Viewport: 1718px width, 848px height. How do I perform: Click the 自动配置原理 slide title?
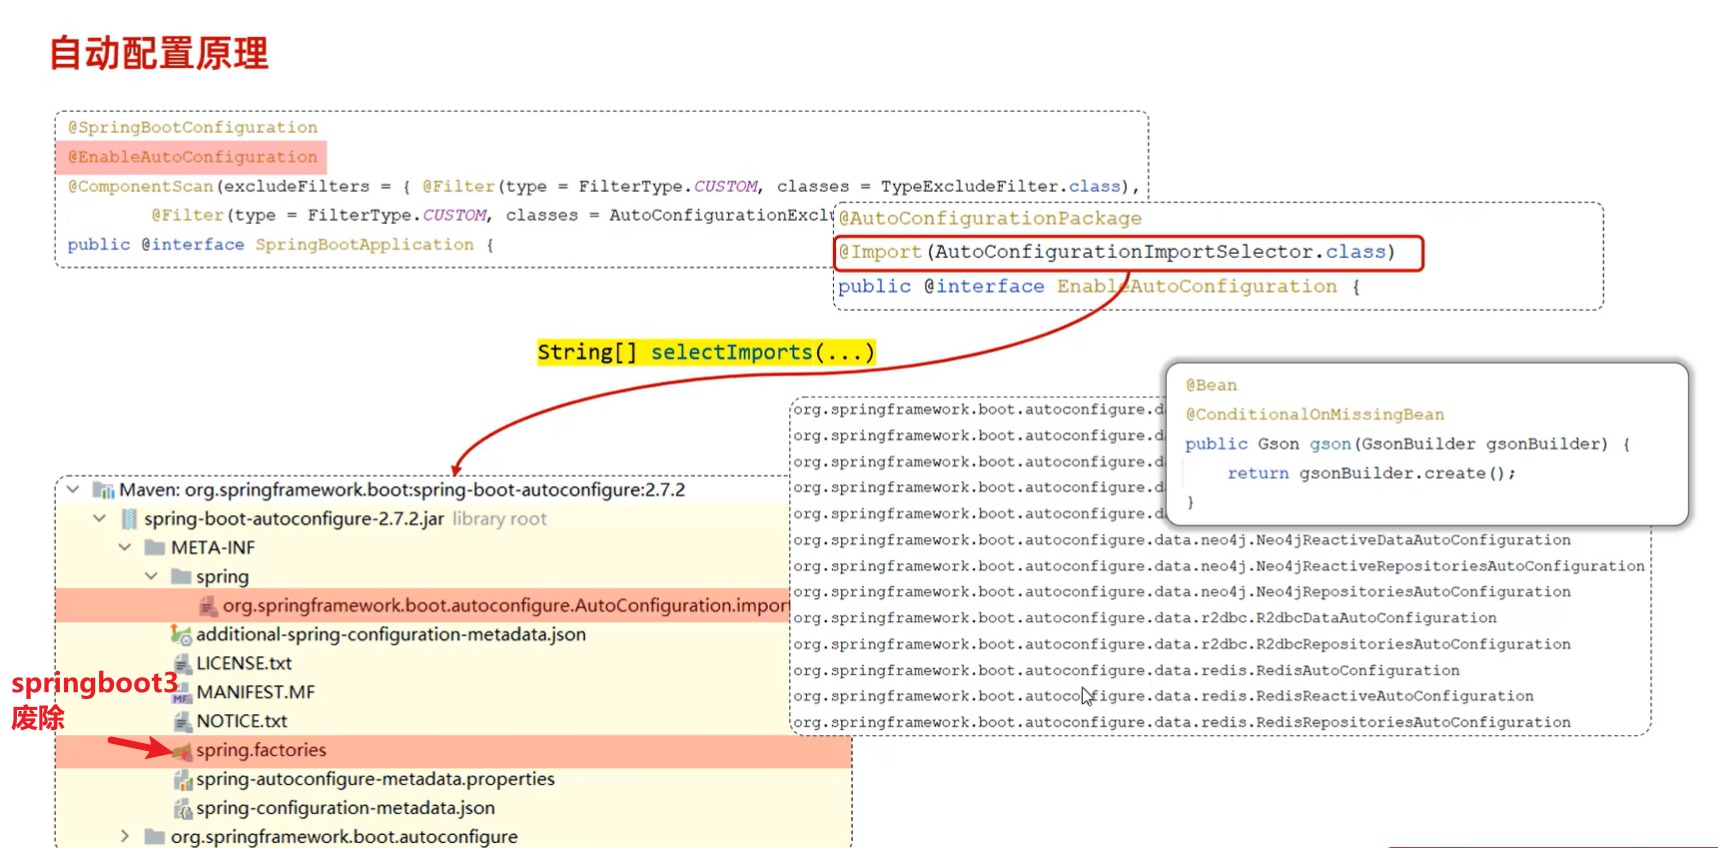pos(159,53)
